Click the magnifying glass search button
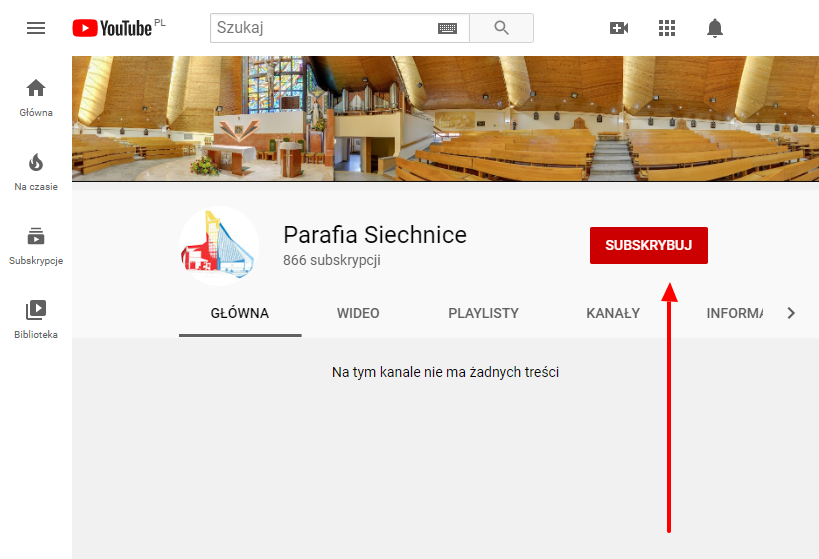 pyautogui.click(x=501, y=28)
